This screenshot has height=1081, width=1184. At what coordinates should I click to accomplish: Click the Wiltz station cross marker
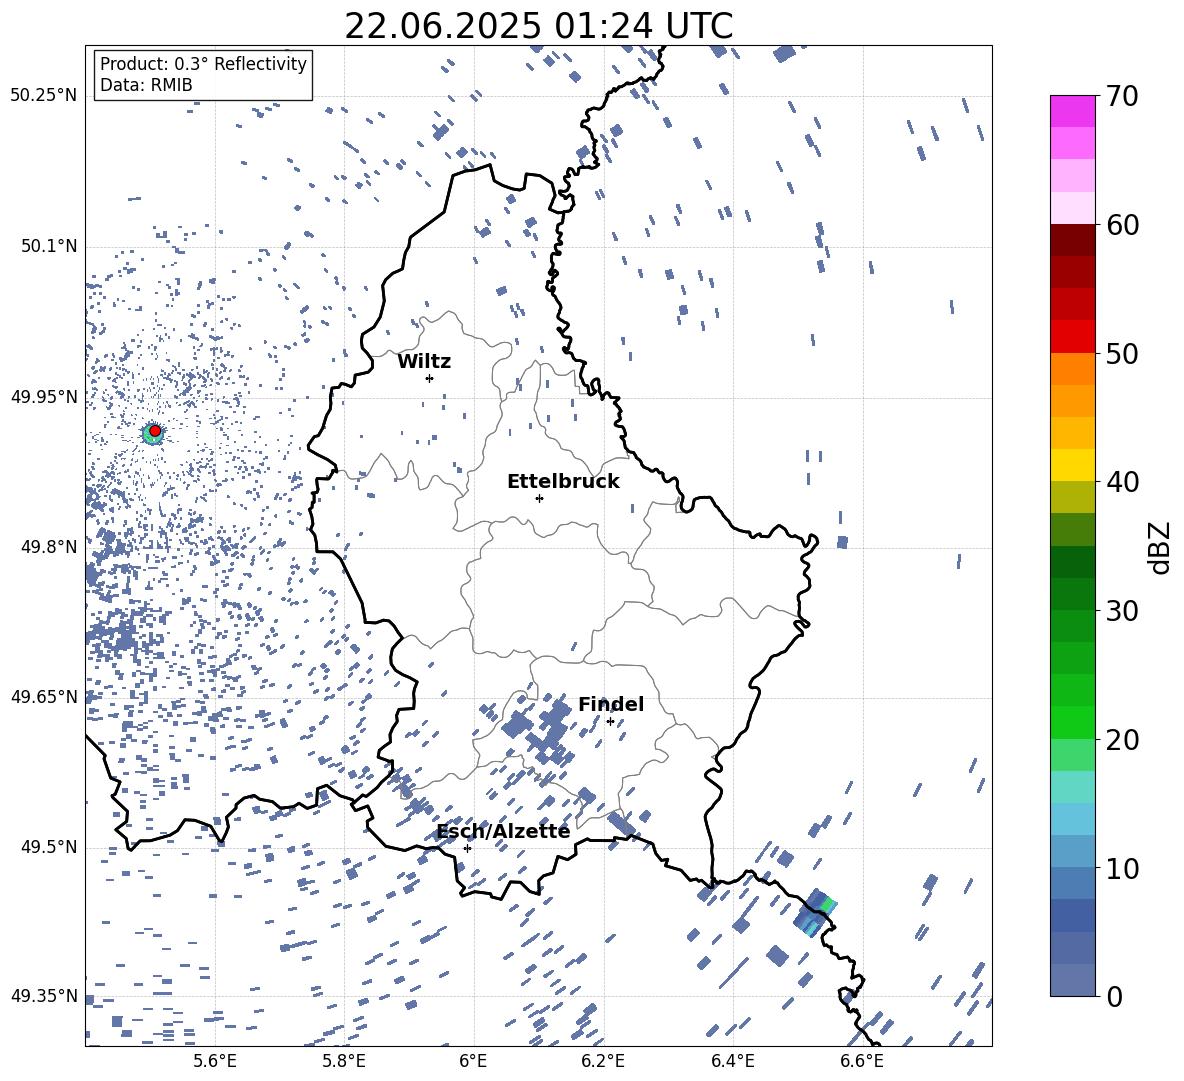point(430,378)
